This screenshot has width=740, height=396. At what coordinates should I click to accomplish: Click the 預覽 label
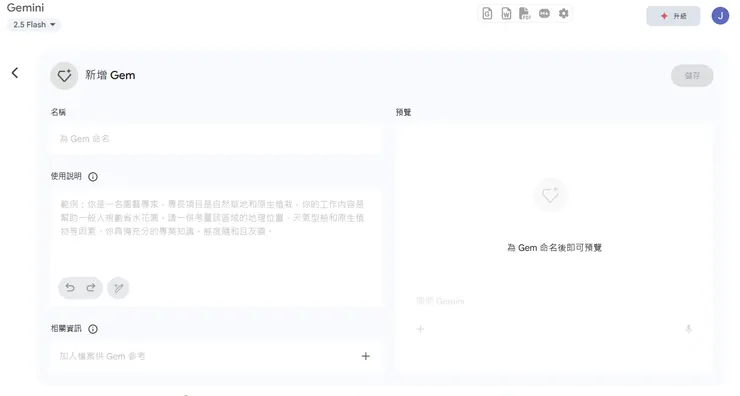coord(404,112)
